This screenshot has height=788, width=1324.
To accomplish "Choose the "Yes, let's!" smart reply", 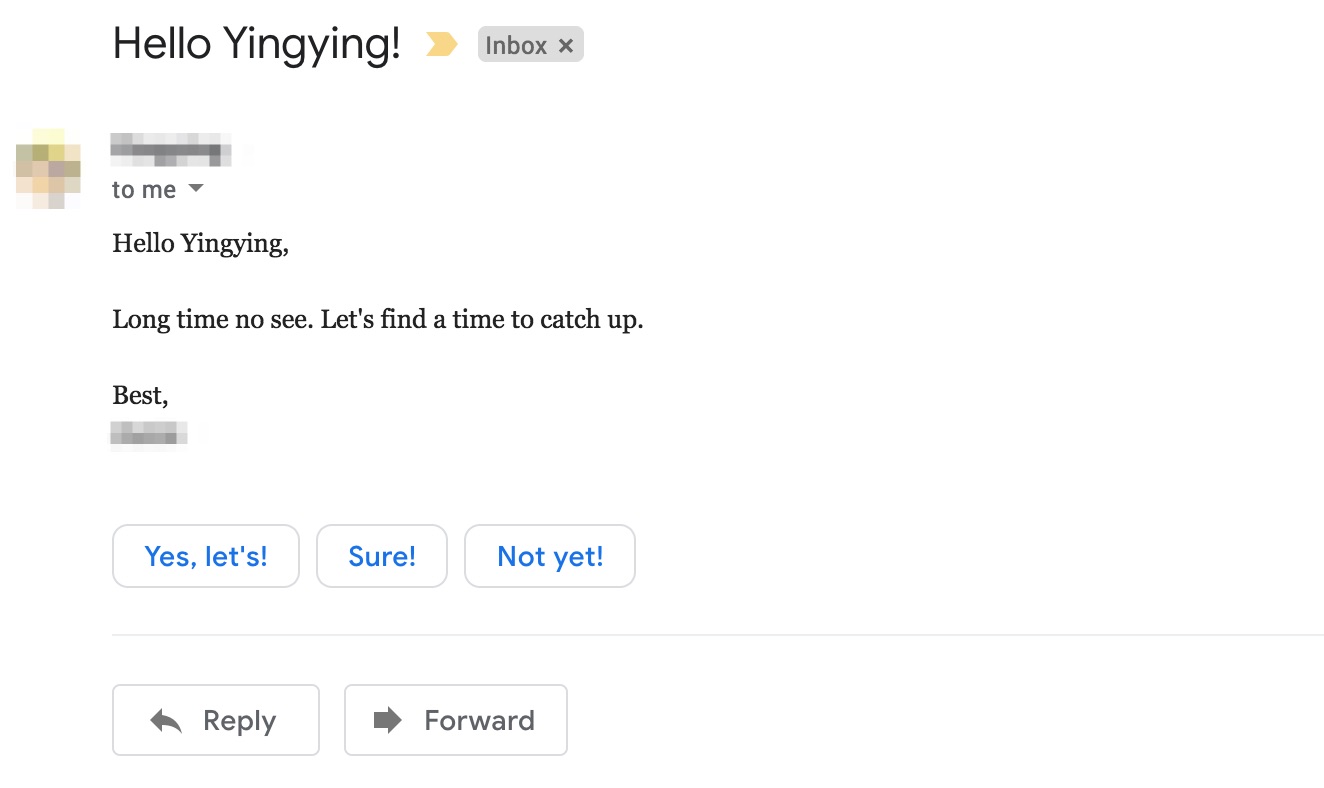I will [x=206, y=556].
